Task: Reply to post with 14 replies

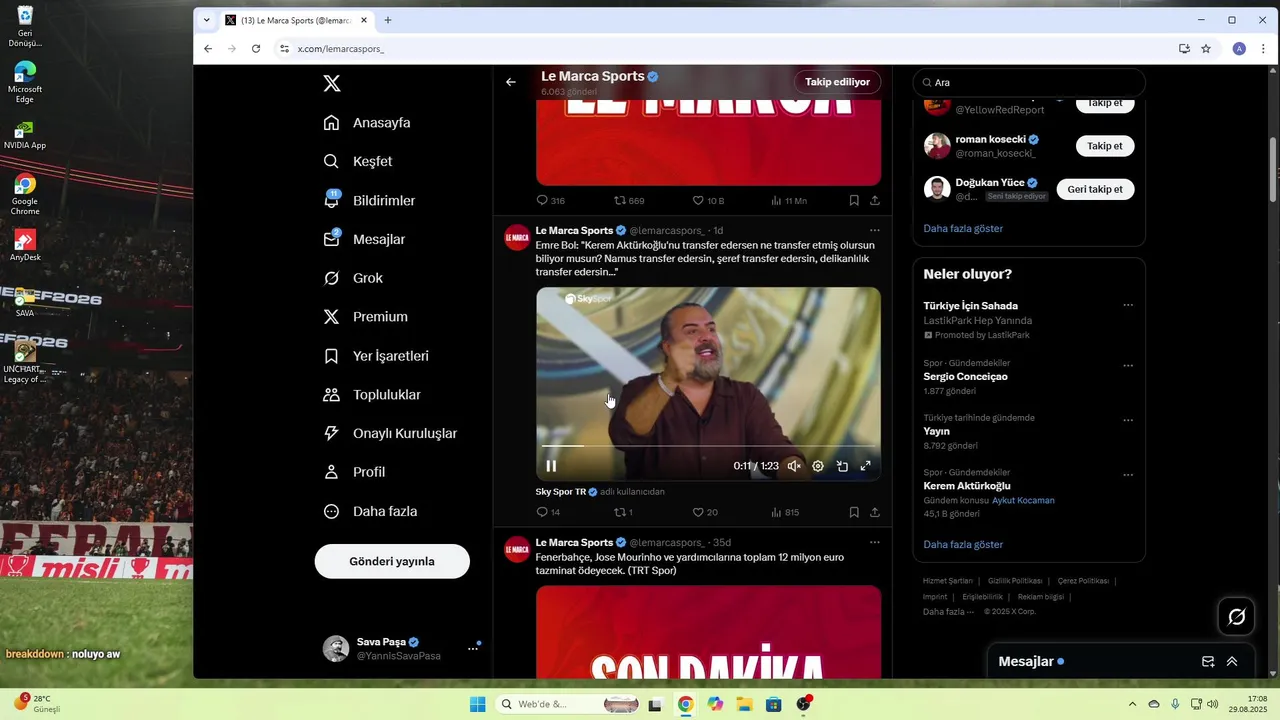Action: coord(548,512)
